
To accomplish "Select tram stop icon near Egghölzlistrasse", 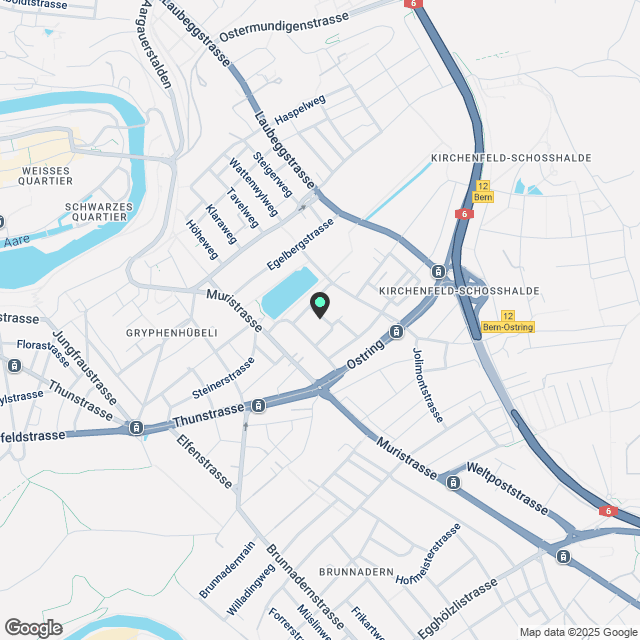I will point(563,556).
